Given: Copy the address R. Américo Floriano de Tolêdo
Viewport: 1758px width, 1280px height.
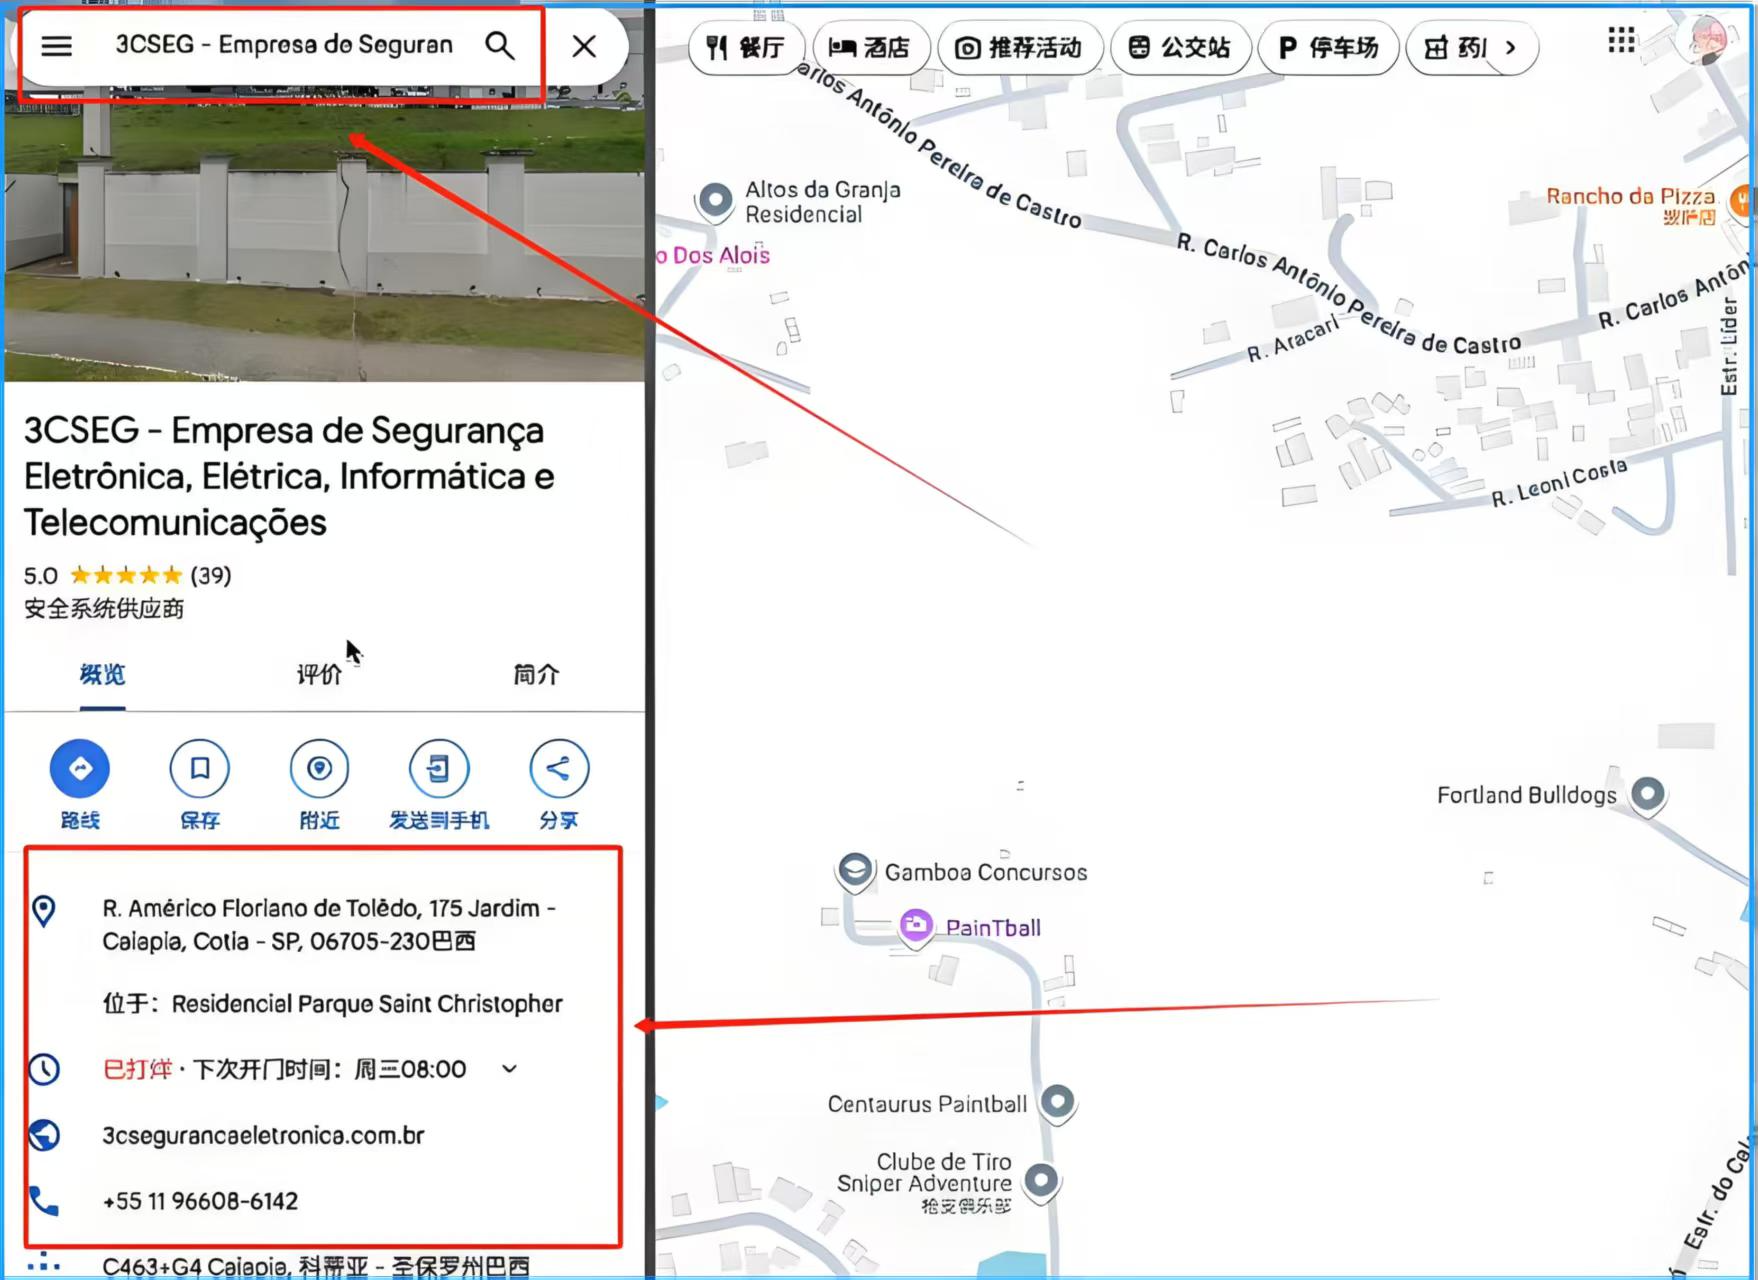Looking at the screenshot, I should click(x=330, y=924).
